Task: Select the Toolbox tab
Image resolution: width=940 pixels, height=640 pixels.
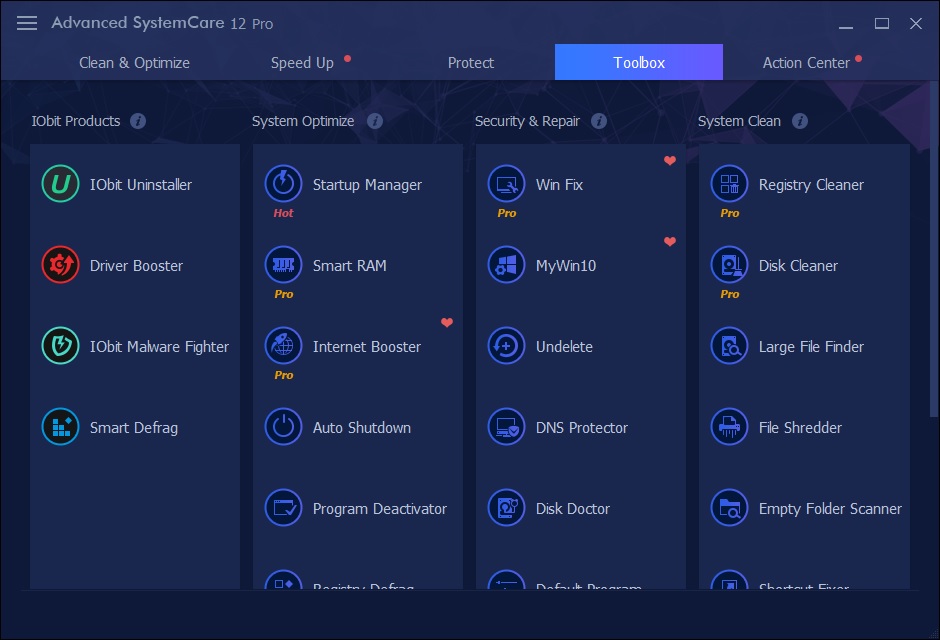Action: point(638,62)
